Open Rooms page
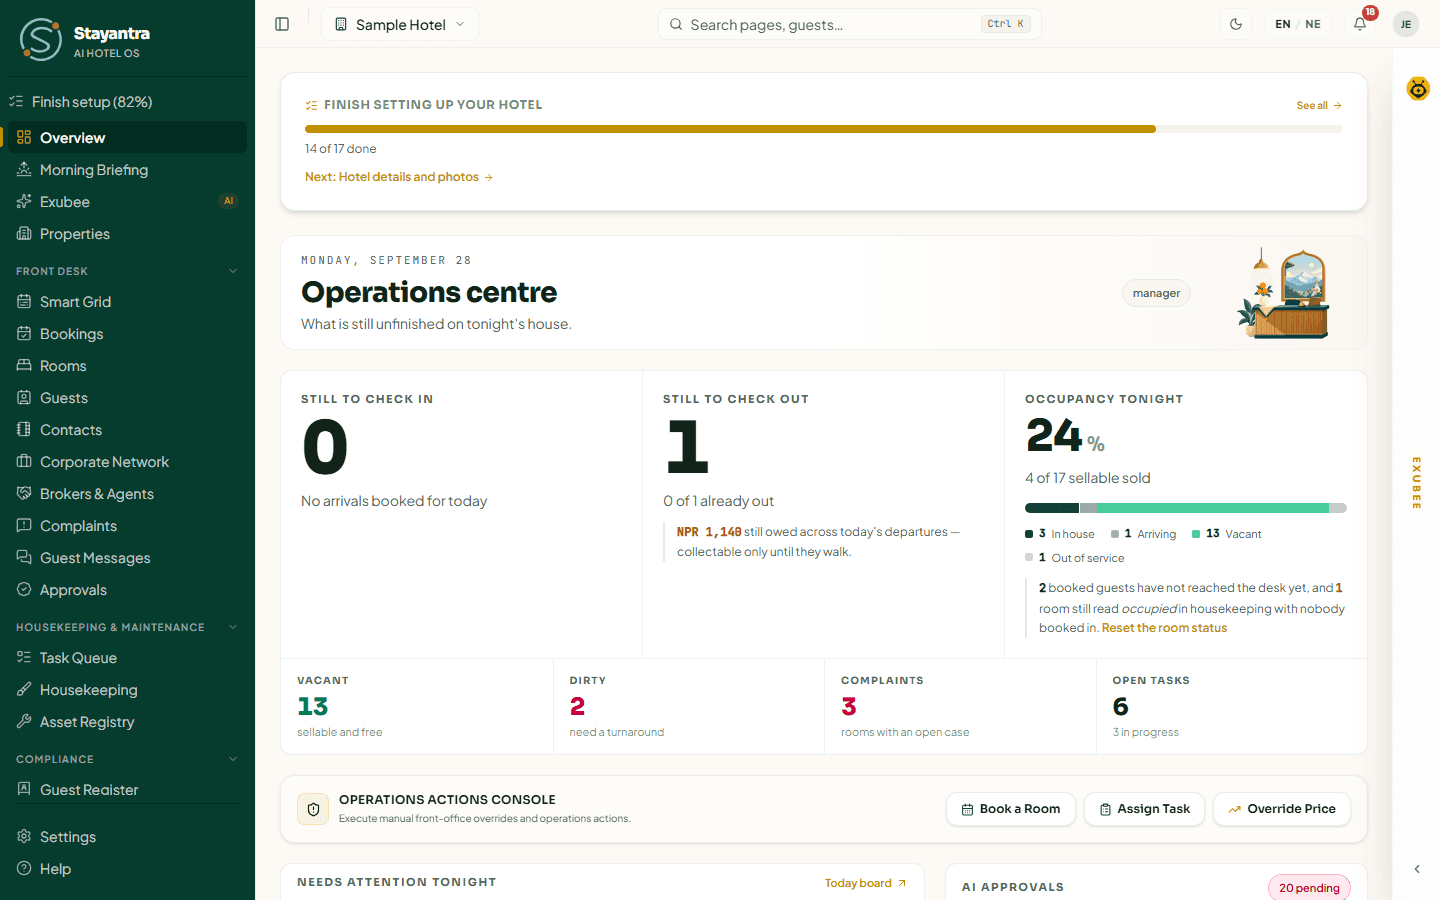Screen dimensions: 1440x900 click(x=127, y=366)
